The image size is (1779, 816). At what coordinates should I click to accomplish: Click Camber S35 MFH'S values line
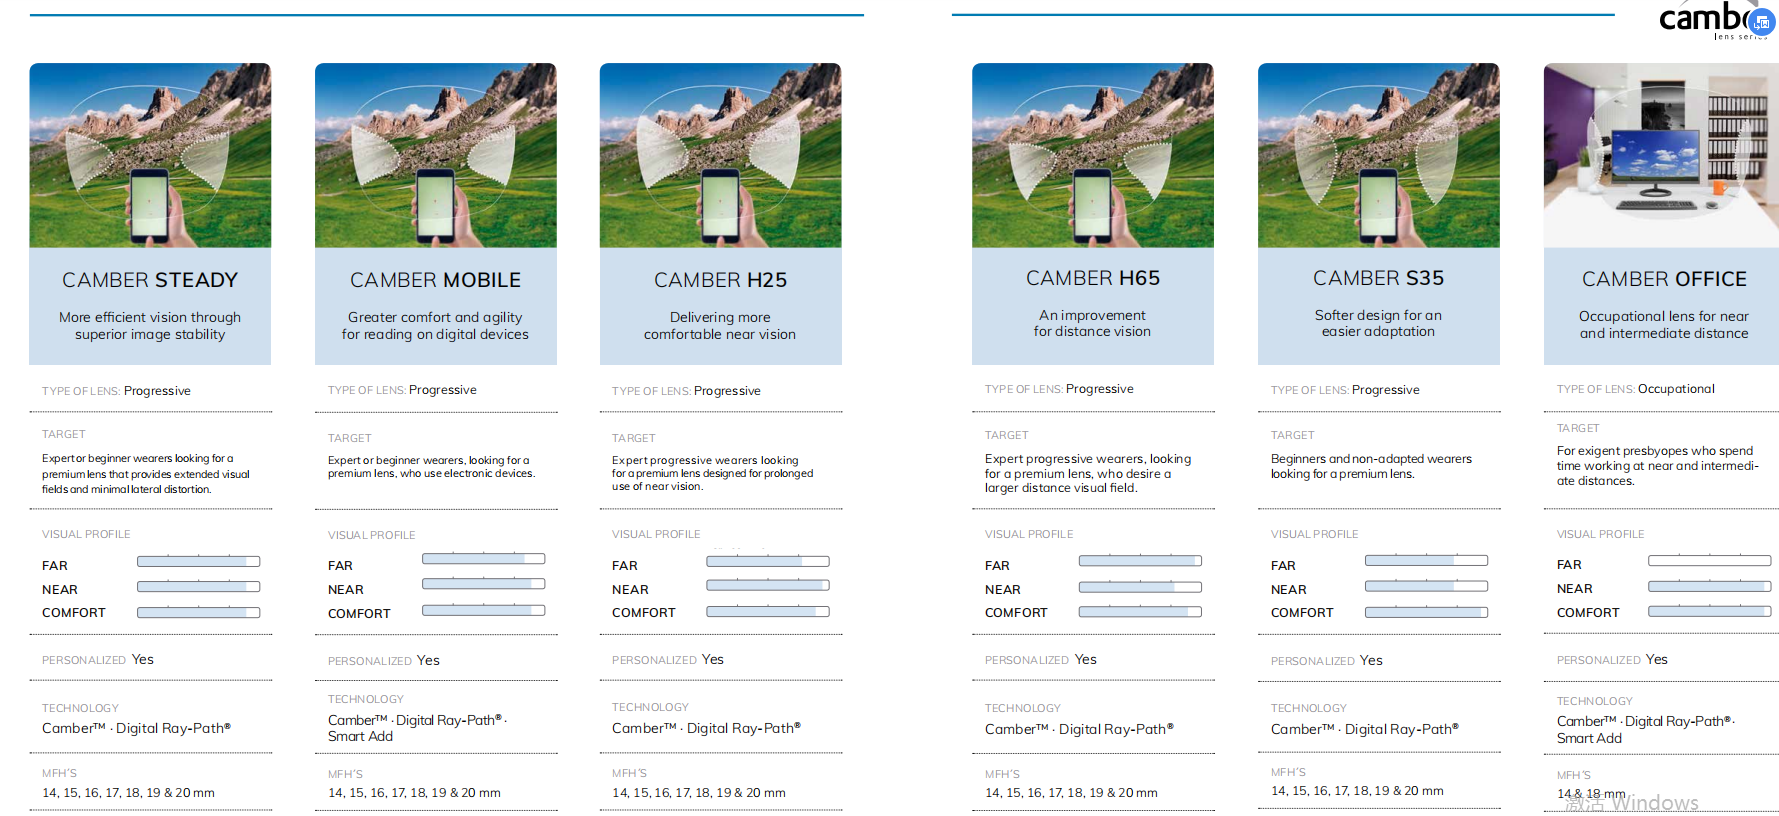(x=1357, y=791)
